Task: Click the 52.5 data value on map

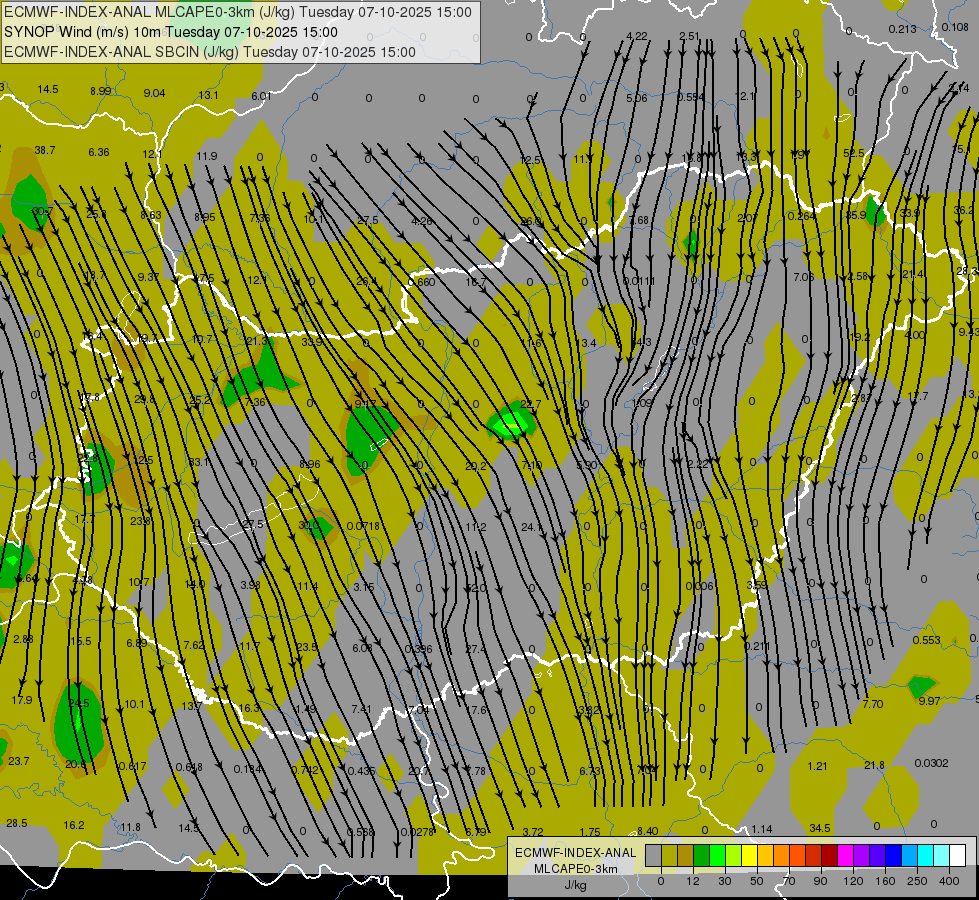Action: (853, 153)
